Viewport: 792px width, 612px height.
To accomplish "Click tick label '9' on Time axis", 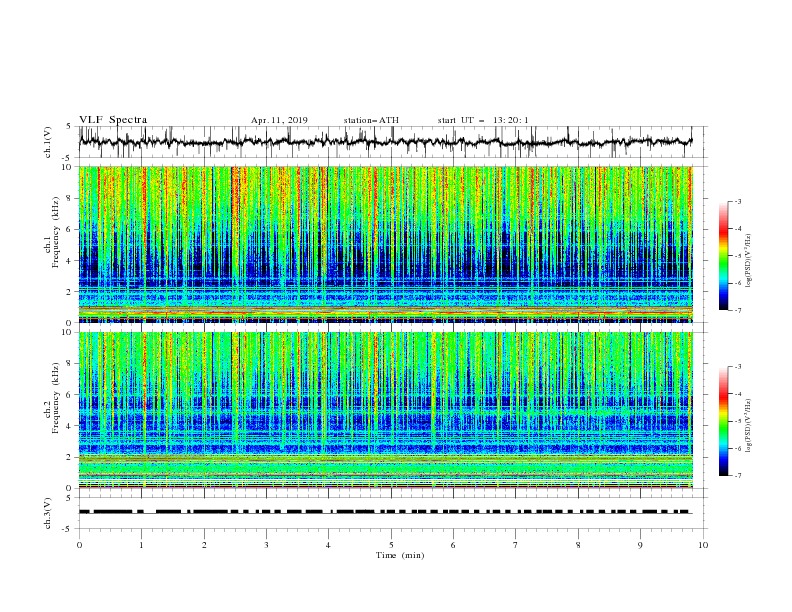I will tap(640, 545).
